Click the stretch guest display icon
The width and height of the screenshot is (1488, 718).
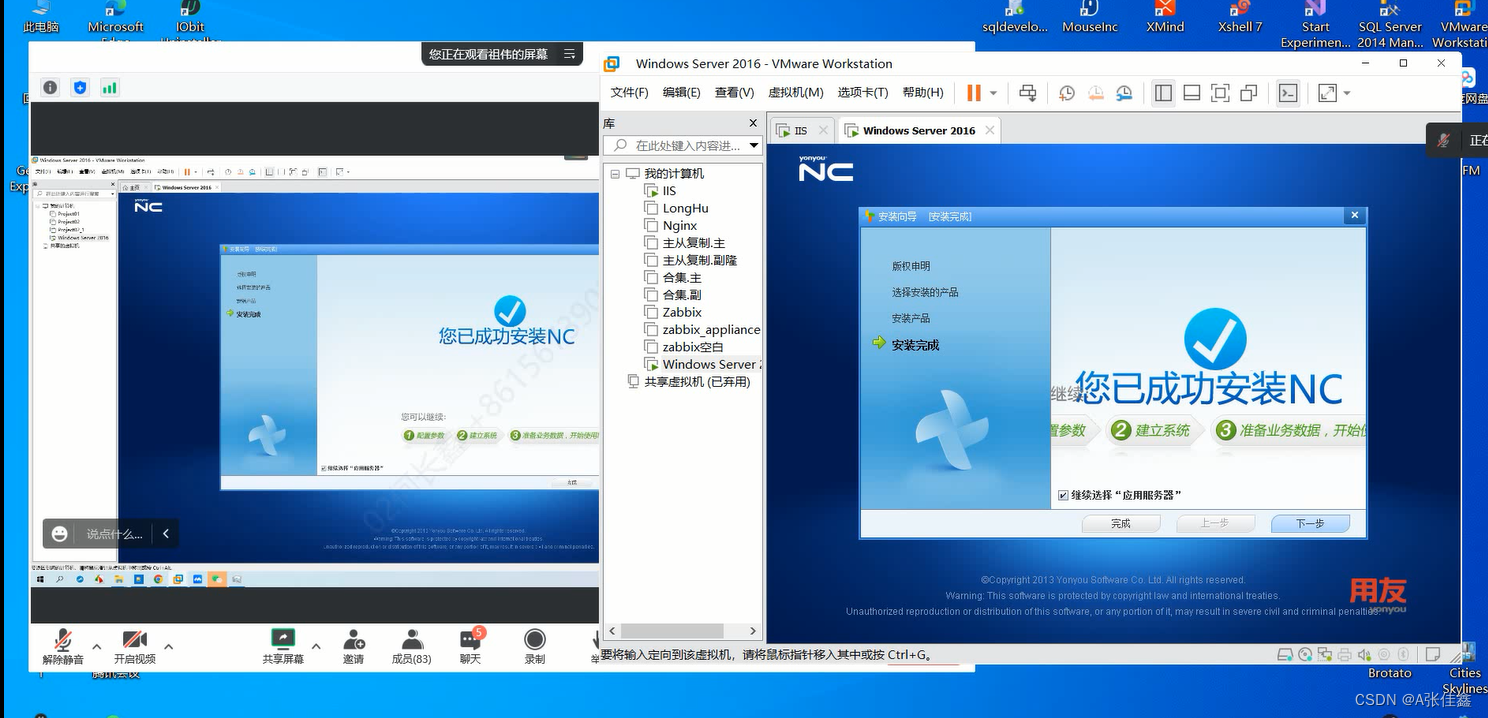1327,93
